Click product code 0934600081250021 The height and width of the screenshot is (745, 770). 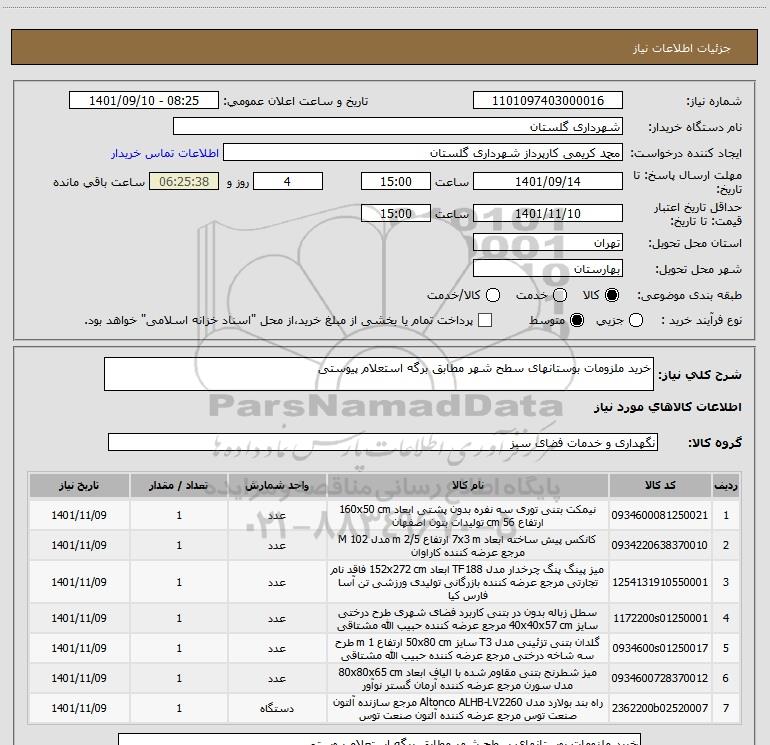click(x=660, y=515)
